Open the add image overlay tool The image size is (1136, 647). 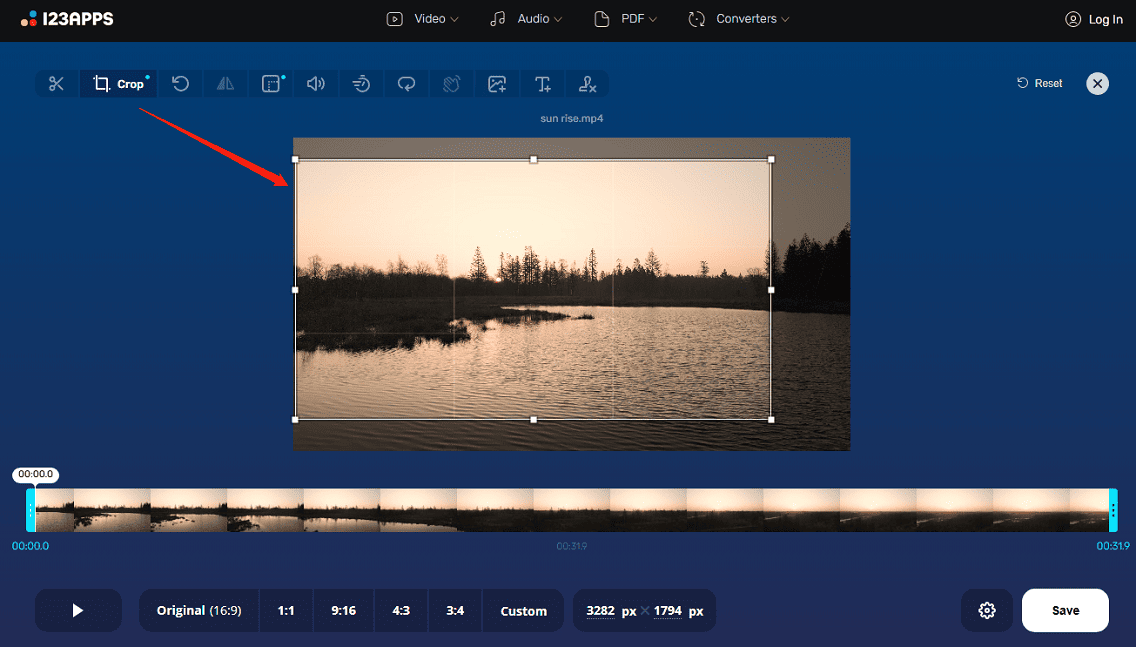click(497, 83)
